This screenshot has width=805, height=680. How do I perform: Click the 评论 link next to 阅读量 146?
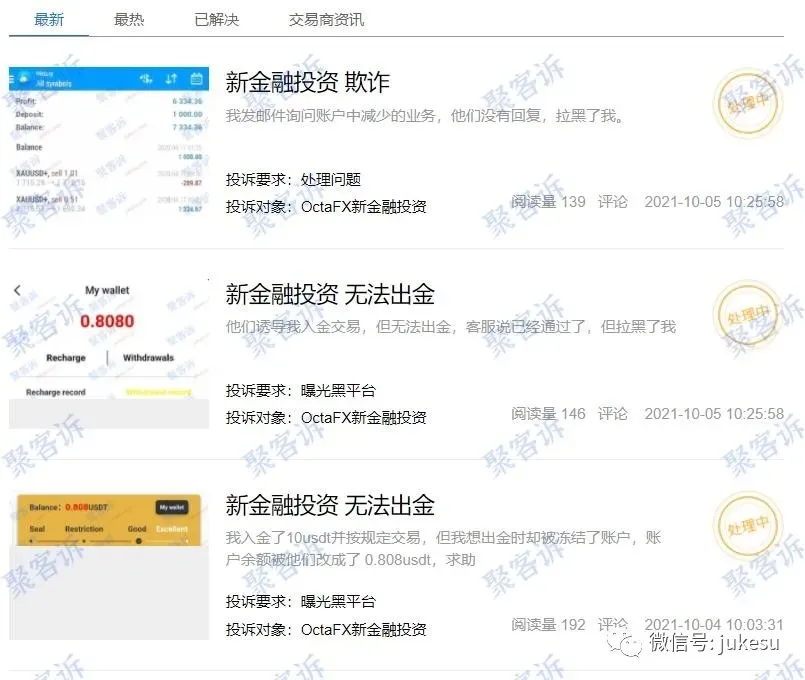[612, 414]
